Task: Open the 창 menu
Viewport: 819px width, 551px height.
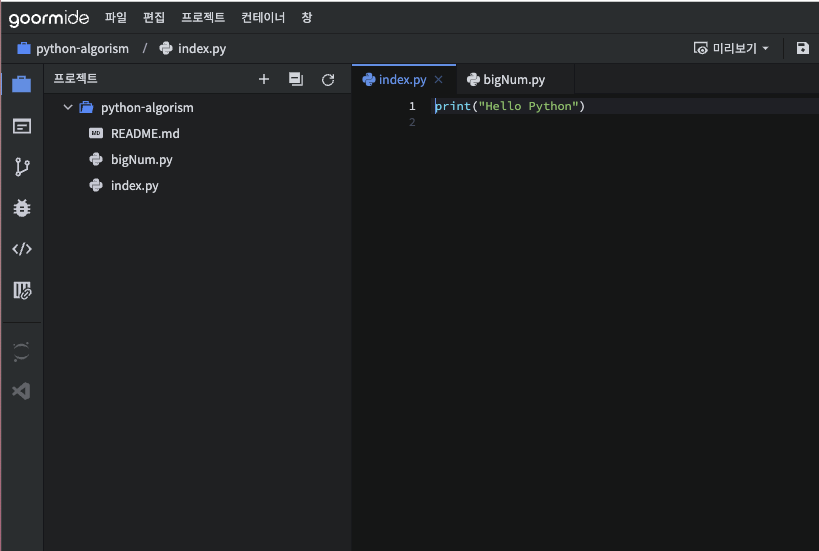Action: [x=307, y=17]
